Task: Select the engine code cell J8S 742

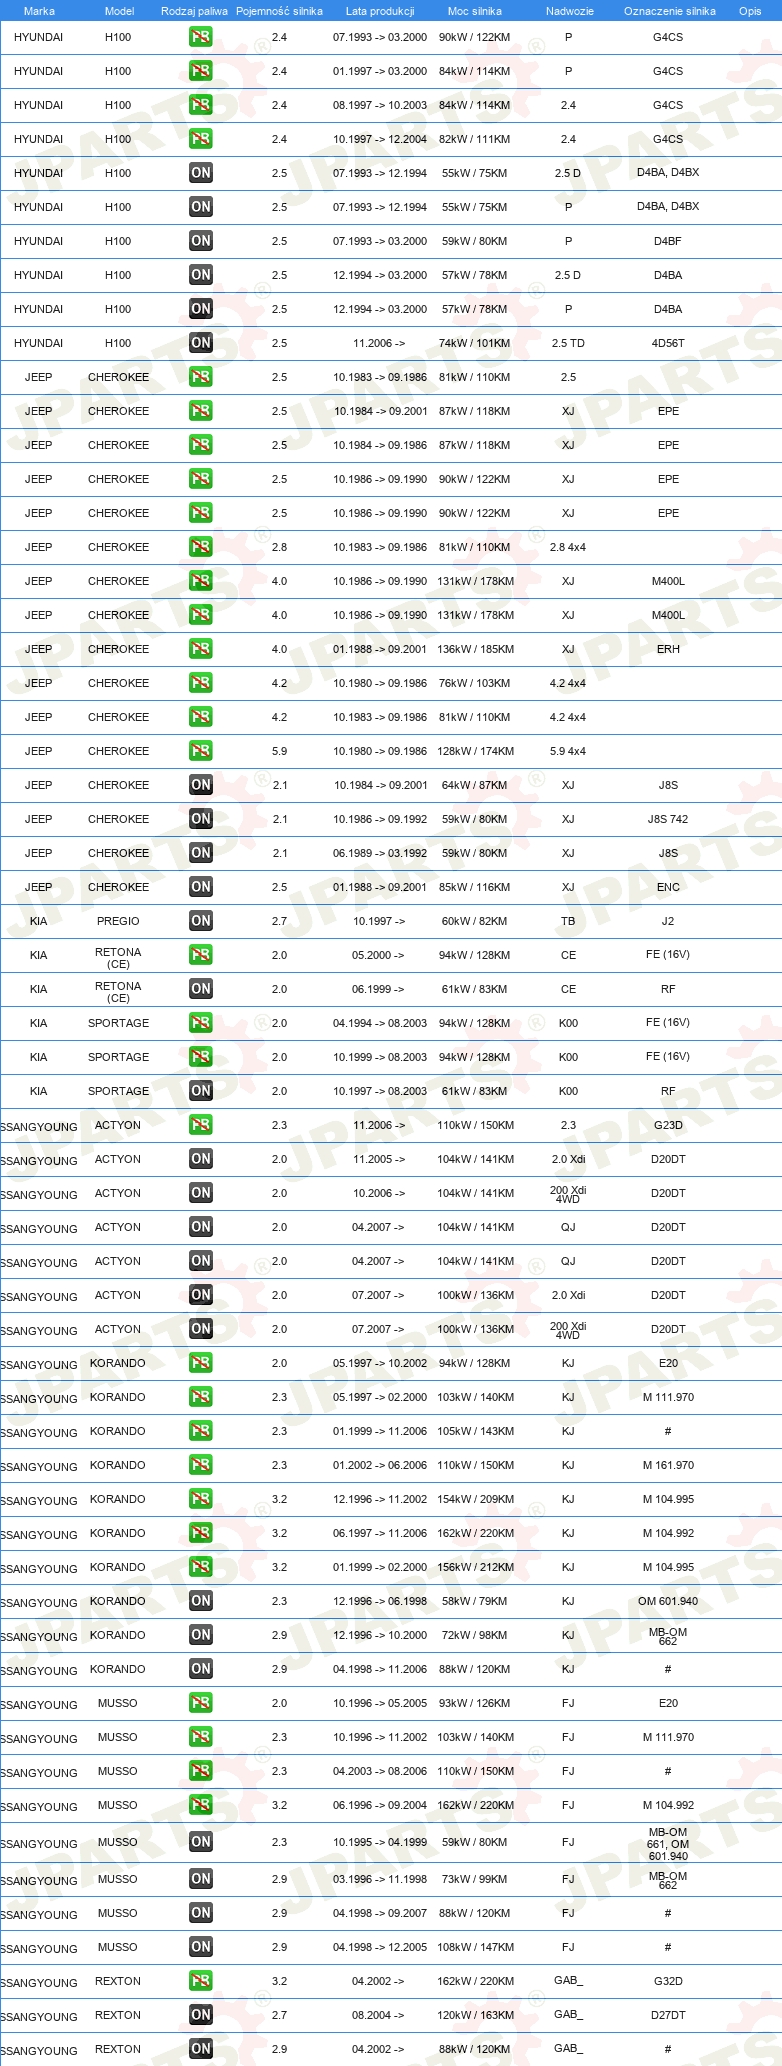Action: [x=668, y=819]
